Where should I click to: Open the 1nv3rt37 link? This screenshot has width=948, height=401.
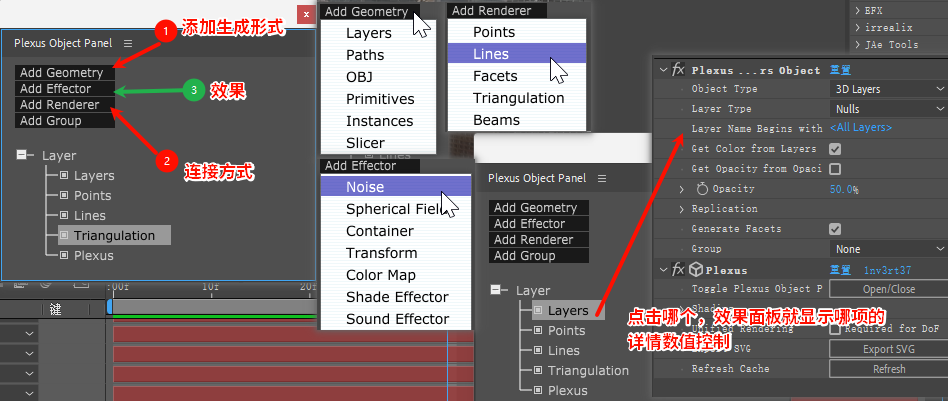point(888,270)
